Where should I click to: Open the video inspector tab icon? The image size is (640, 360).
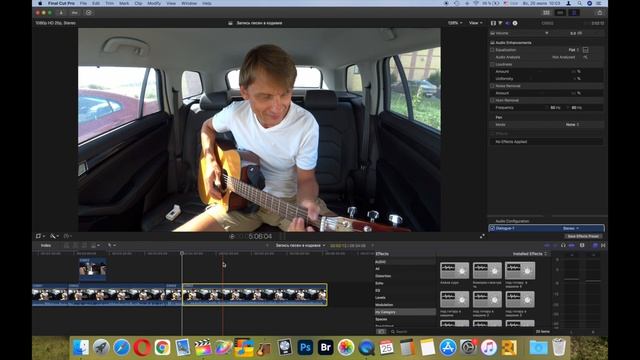(x=493, y=23)
